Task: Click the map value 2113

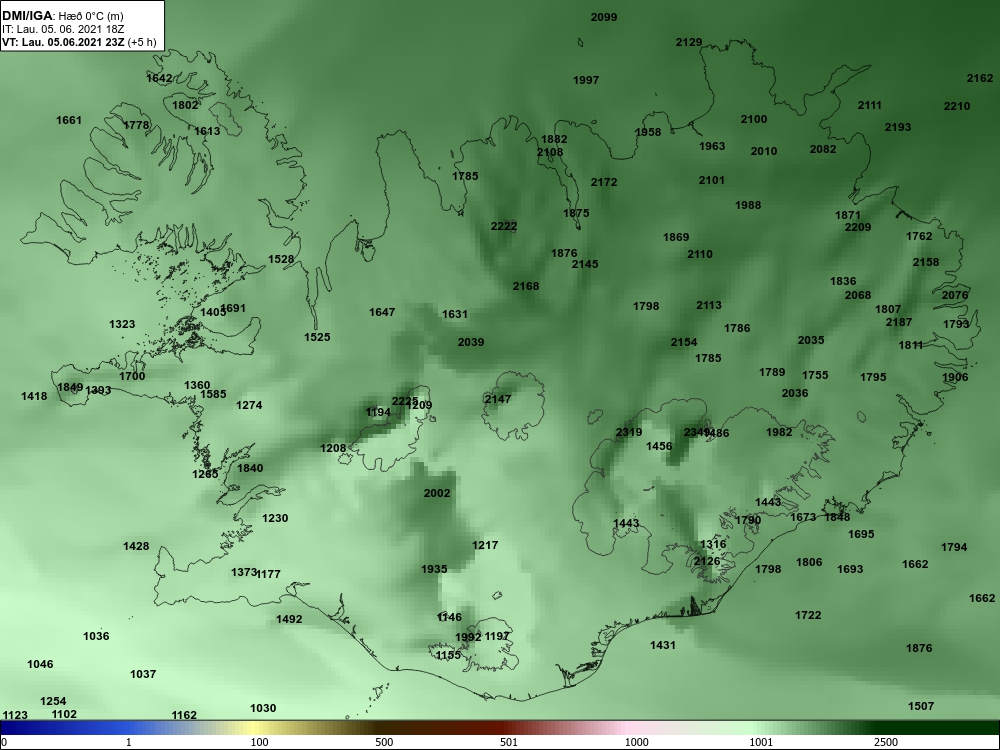Action: point(709,305)
